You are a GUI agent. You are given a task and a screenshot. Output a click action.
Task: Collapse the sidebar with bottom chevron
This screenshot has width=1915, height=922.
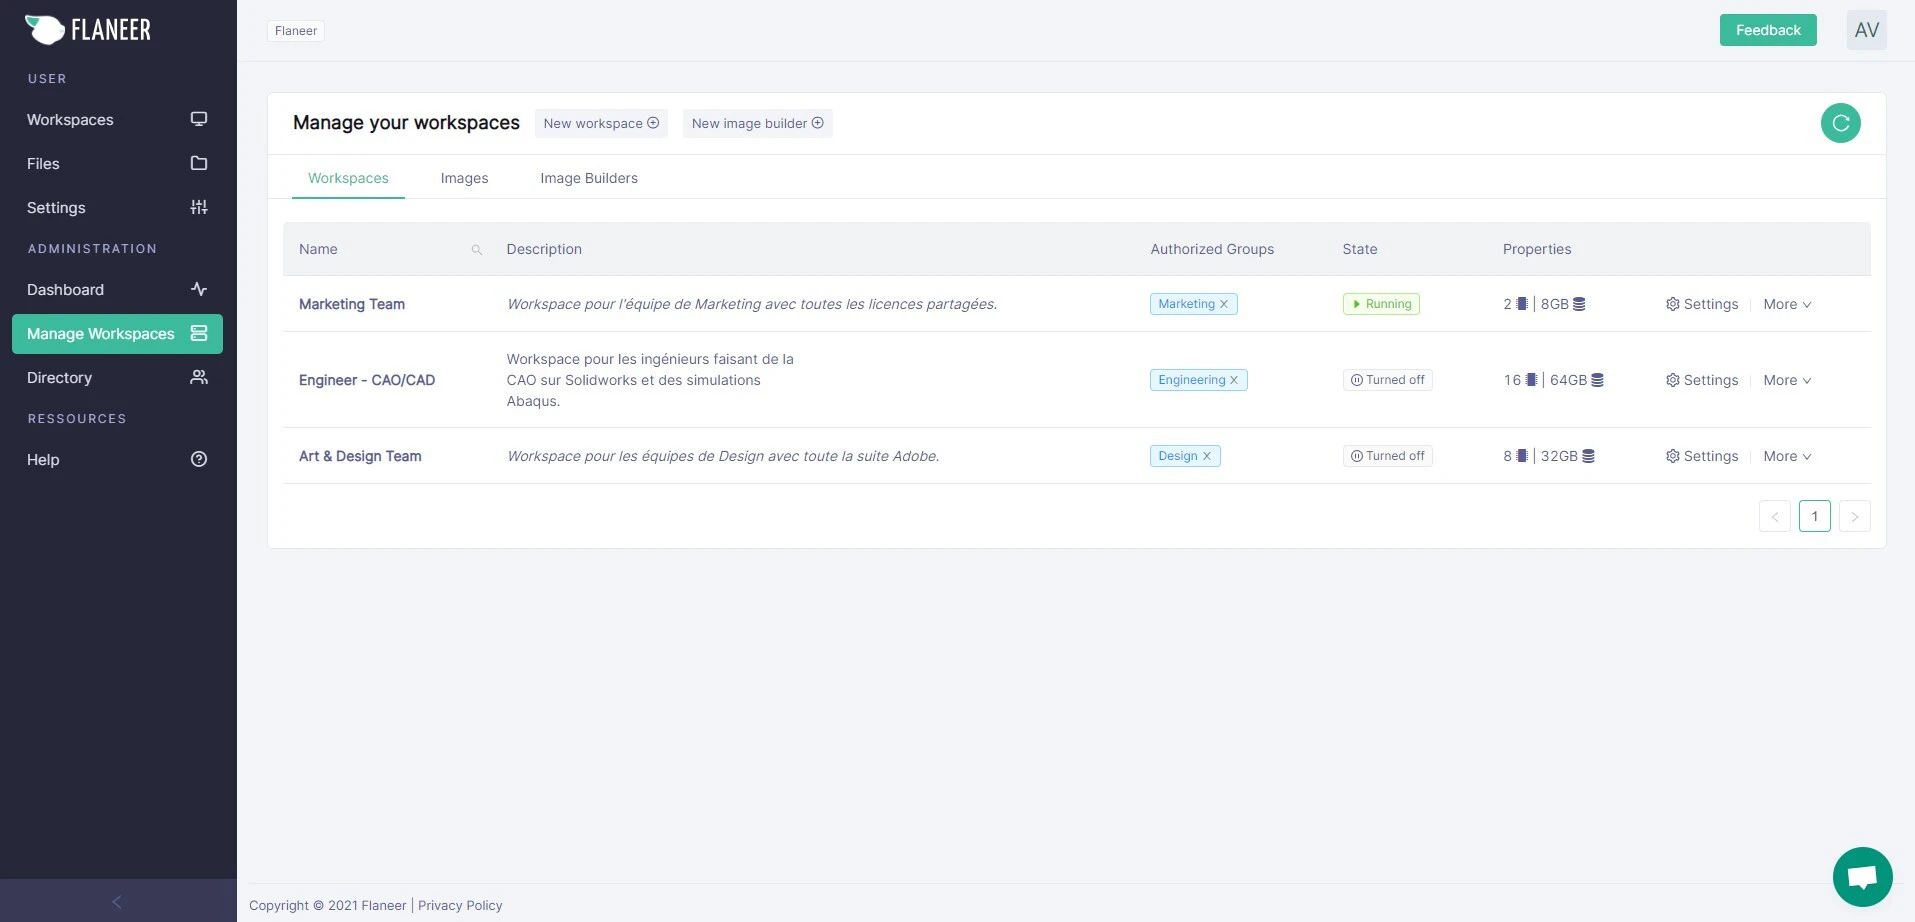[x=116, y=901]
